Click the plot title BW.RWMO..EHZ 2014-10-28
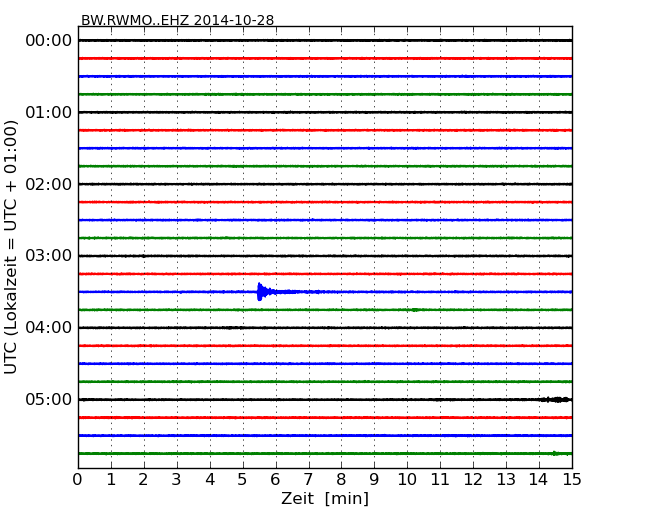This screenshot has height=520, width=650. [177, 20]
